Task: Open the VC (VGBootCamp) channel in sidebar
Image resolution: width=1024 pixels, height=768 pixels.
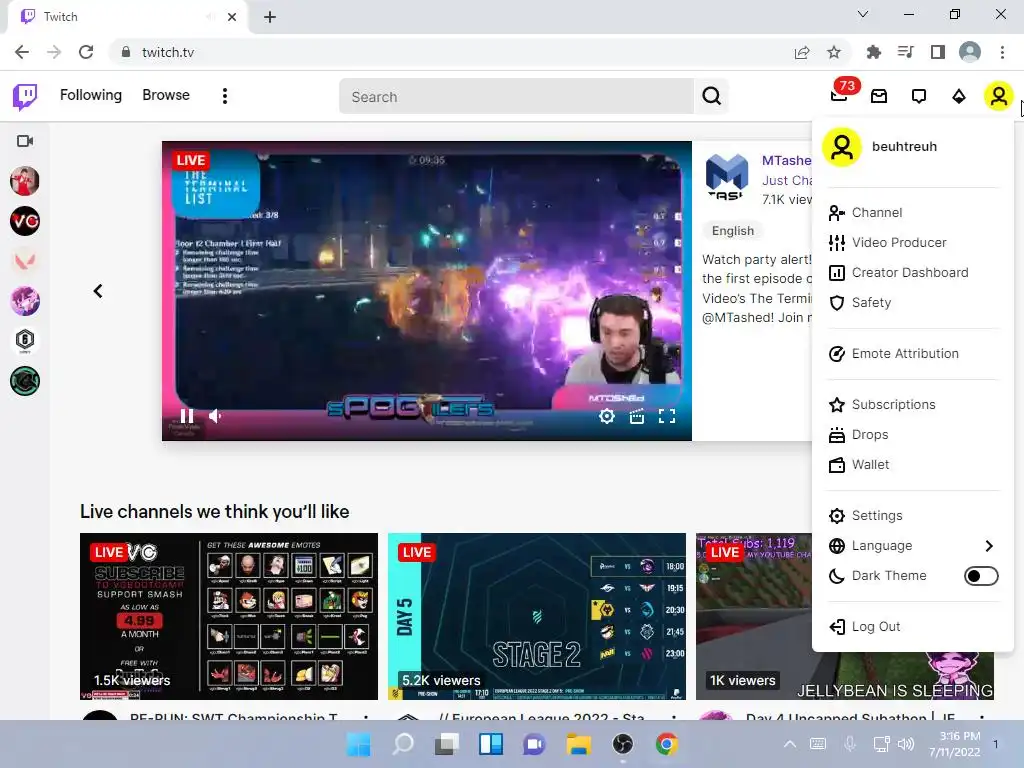Action: point(25,221)
